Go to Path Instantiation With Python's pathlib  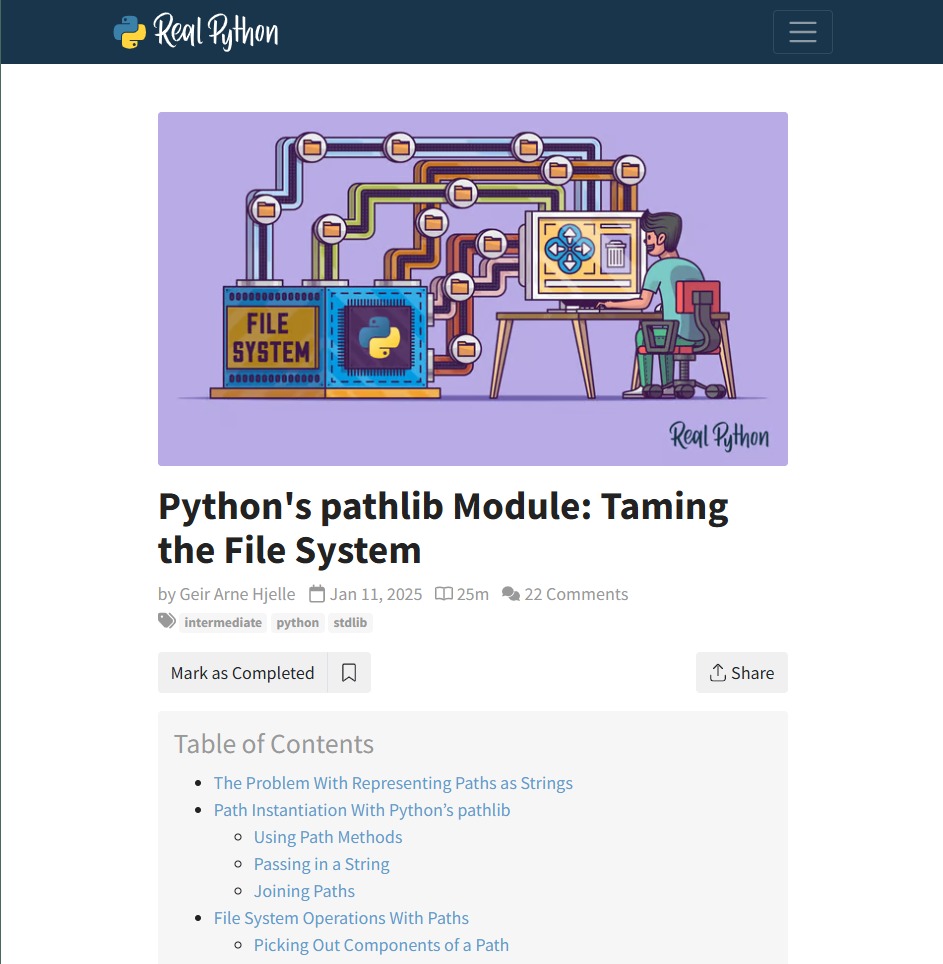(x=362, y=810)
